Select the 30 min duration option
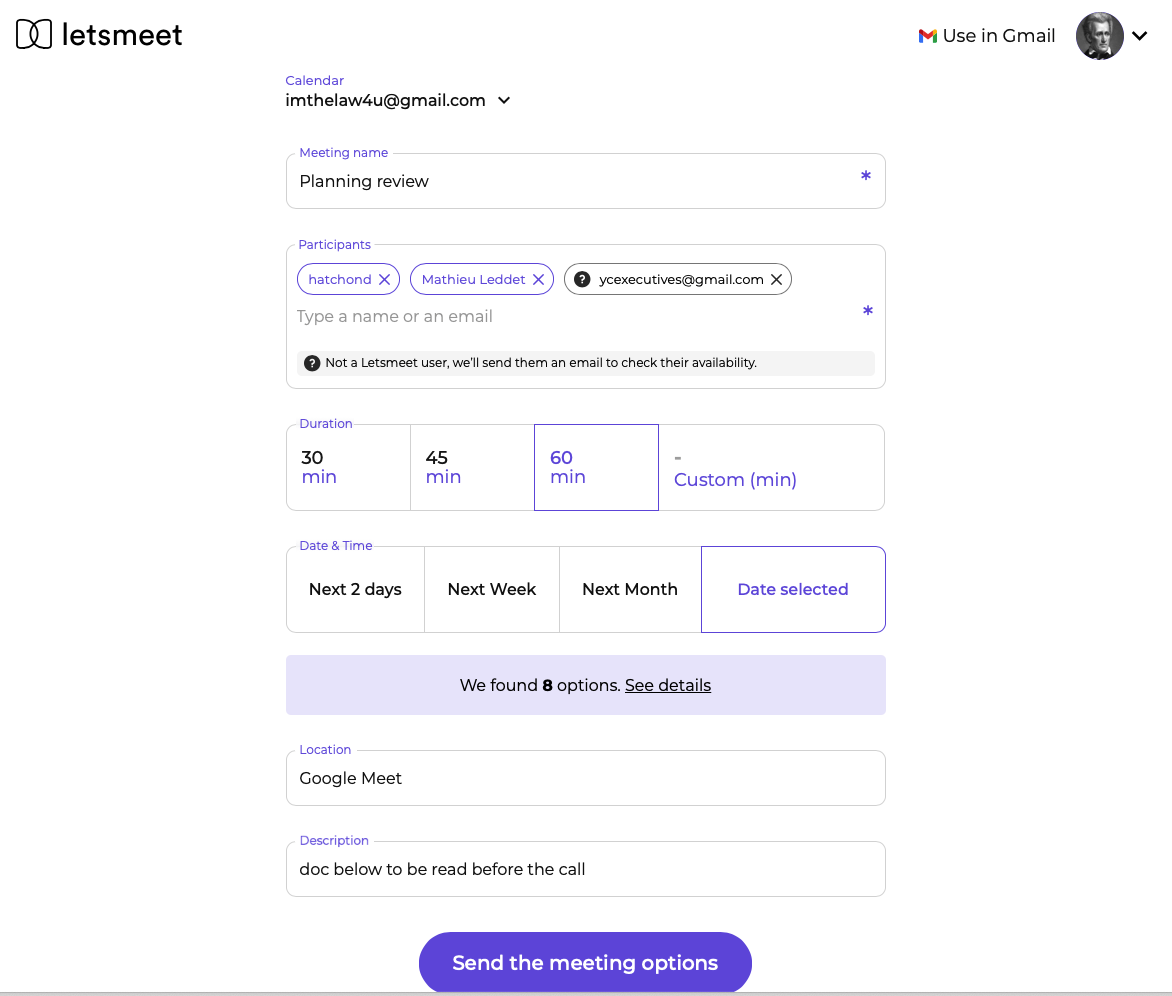 [x=347, y=467]
